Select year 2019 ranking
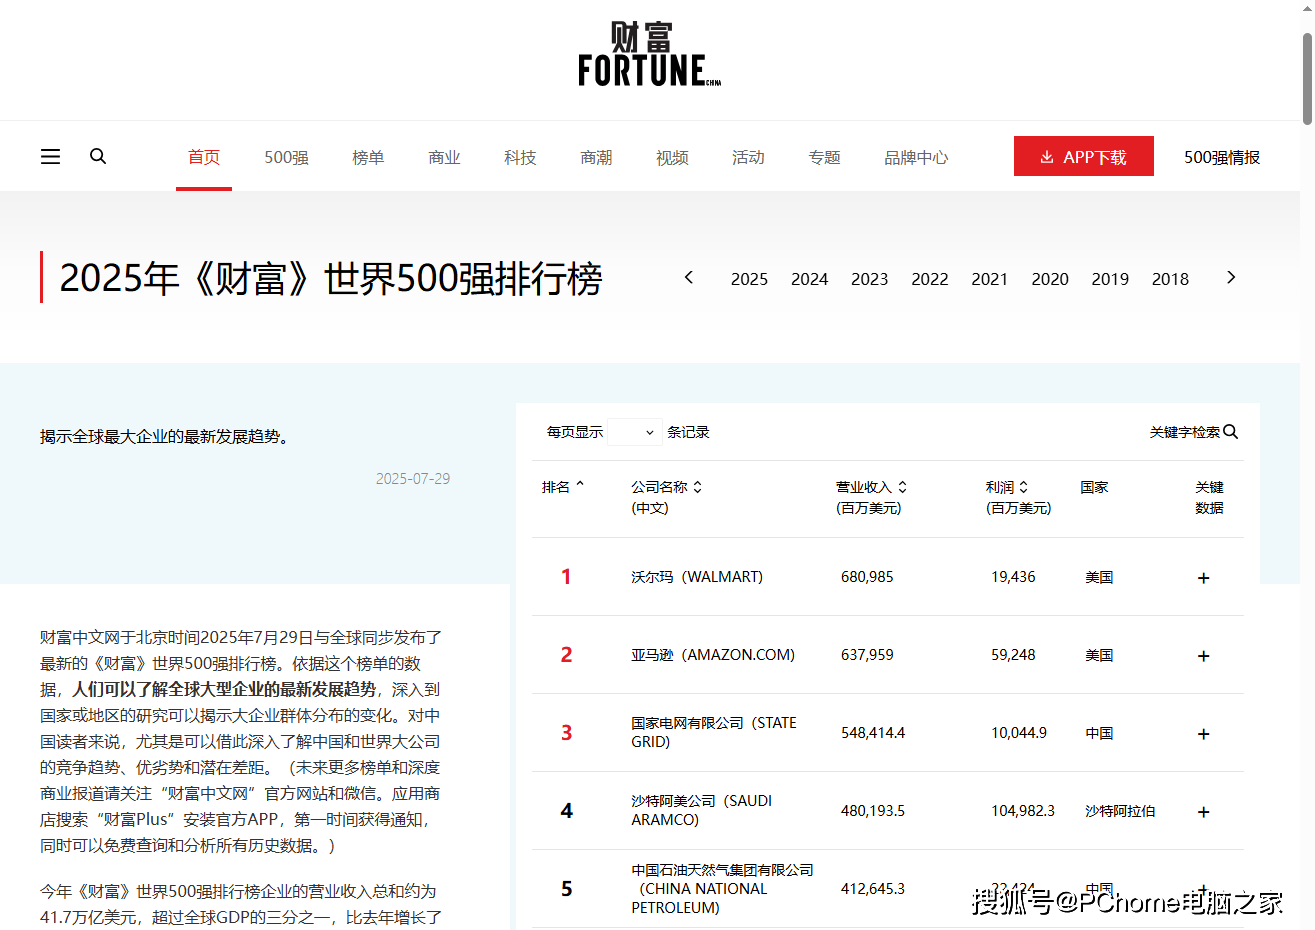The image size is (1315, 930). click(1110, 279)
